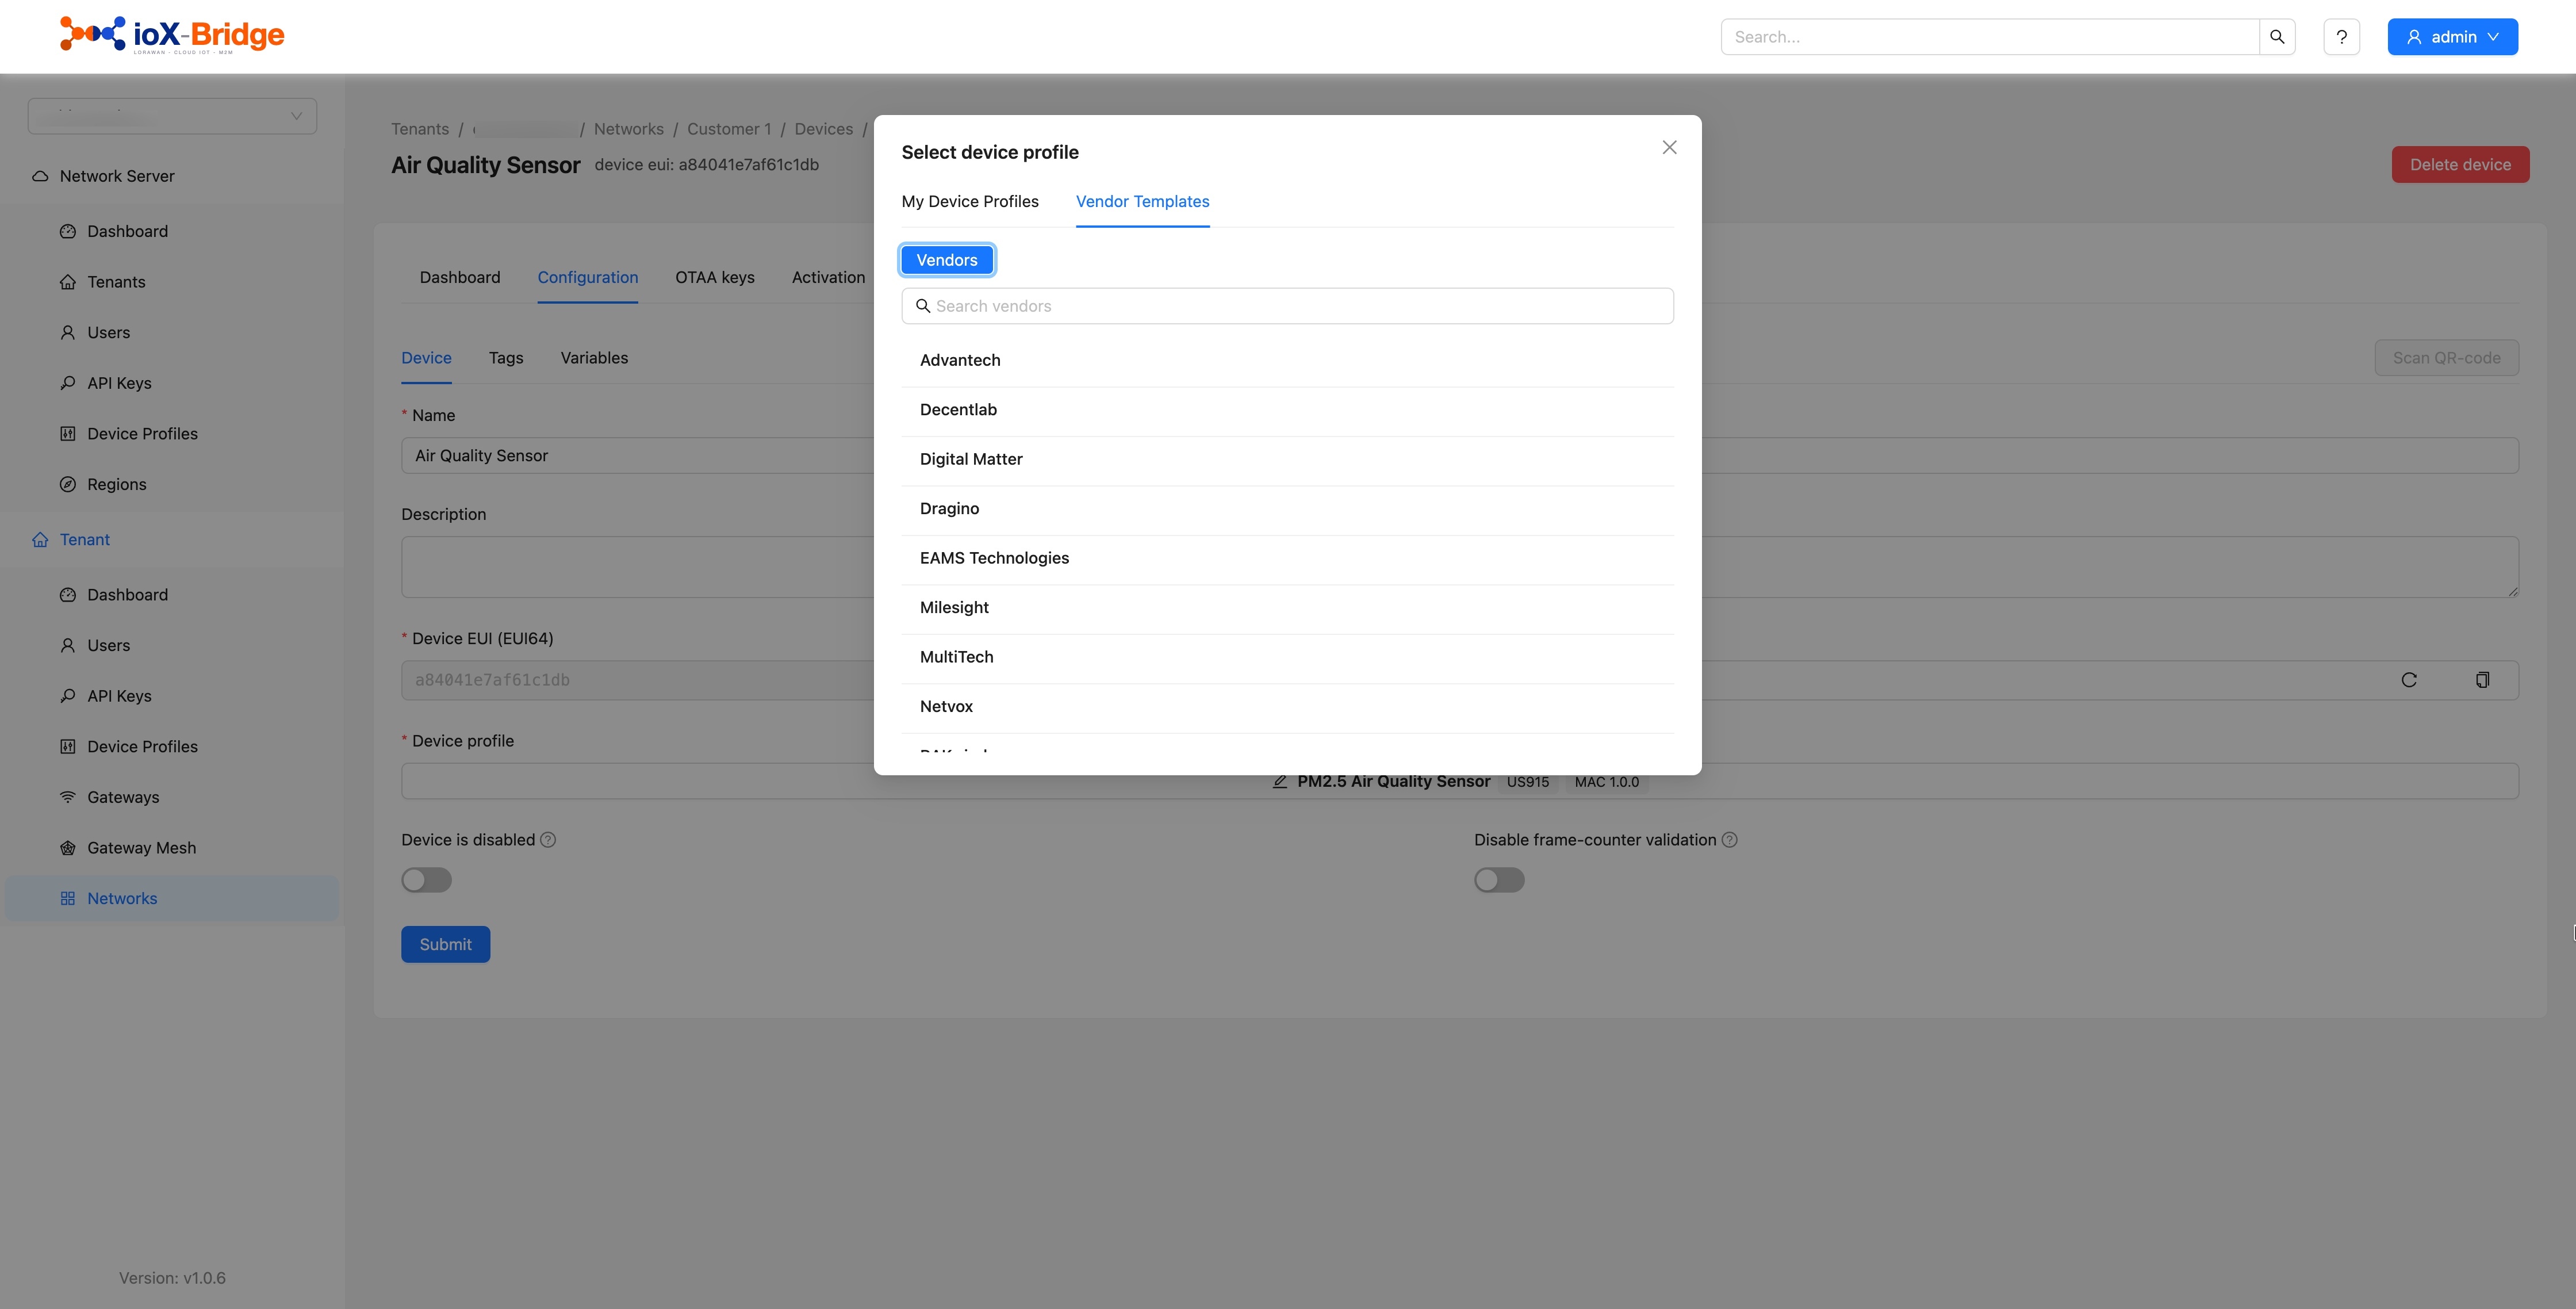
Task: Click Delete device button
Action: pos(2460,165)
